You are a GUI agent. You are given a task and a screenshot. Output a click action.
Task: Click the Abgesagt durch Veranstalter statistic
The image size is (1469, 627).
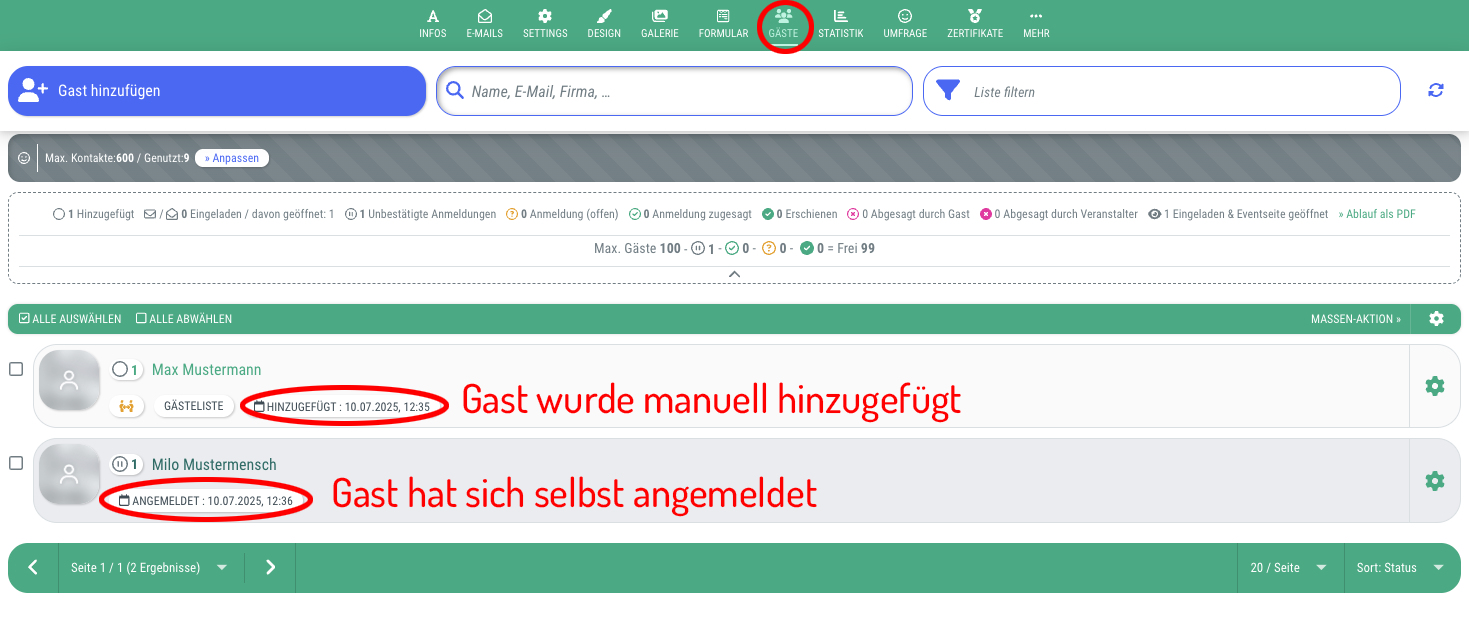pos(1059,214)
